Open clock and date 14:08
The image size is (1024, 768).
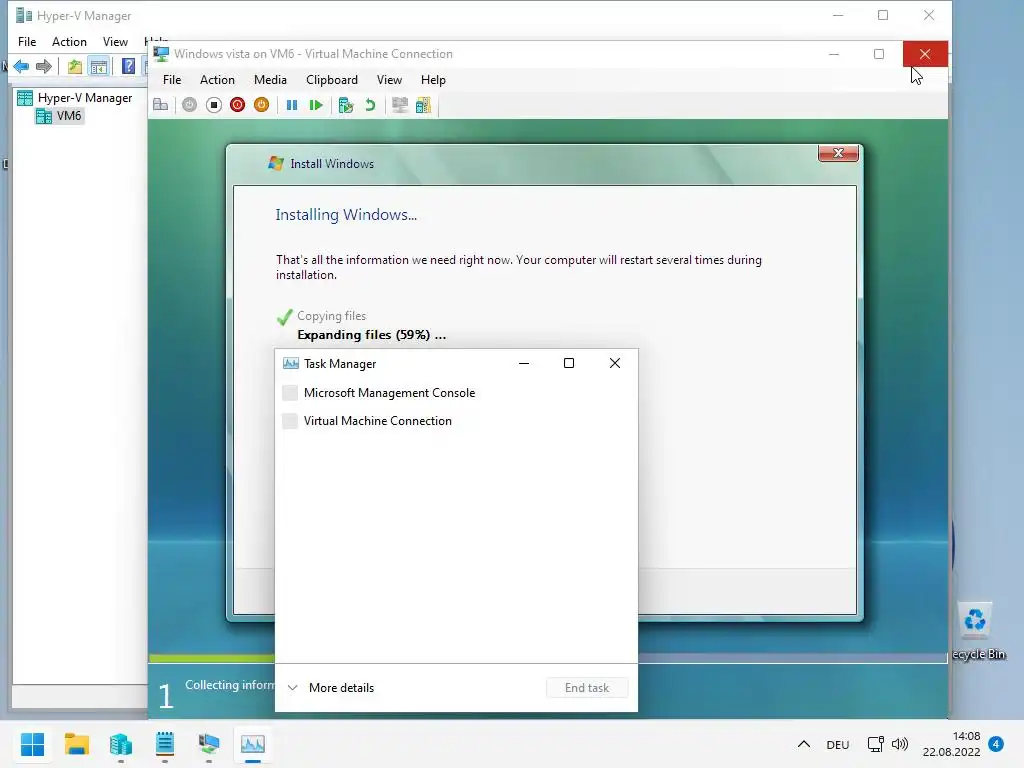pos(952,744)
